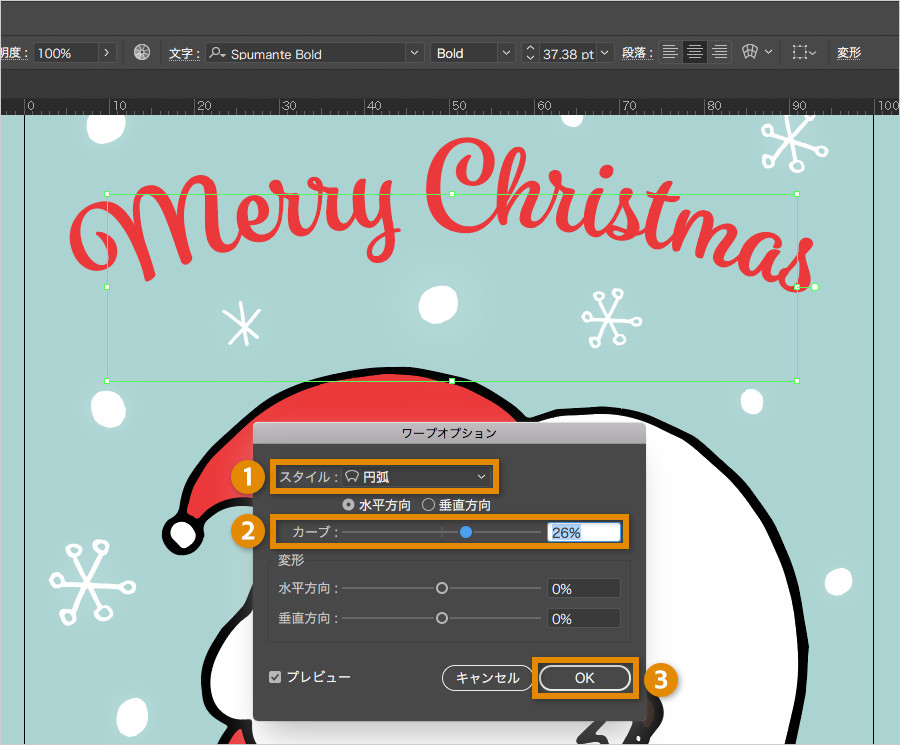Open the 文字 character panel link

pyautogui.click(x=184, y=53)
